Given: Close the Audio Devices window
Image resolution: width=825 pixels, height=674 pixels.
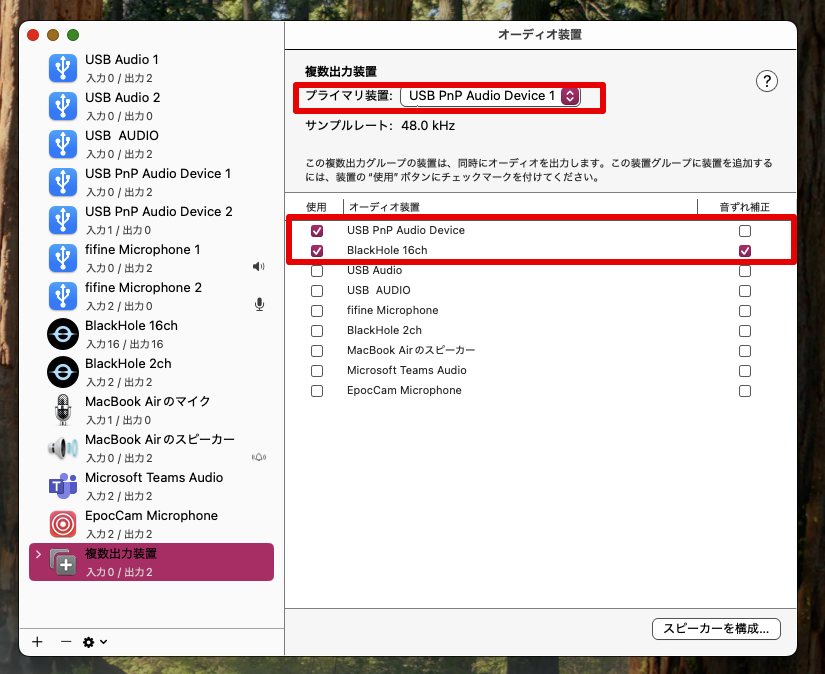Looking at the screenshot, I should [x=33, y=35].
